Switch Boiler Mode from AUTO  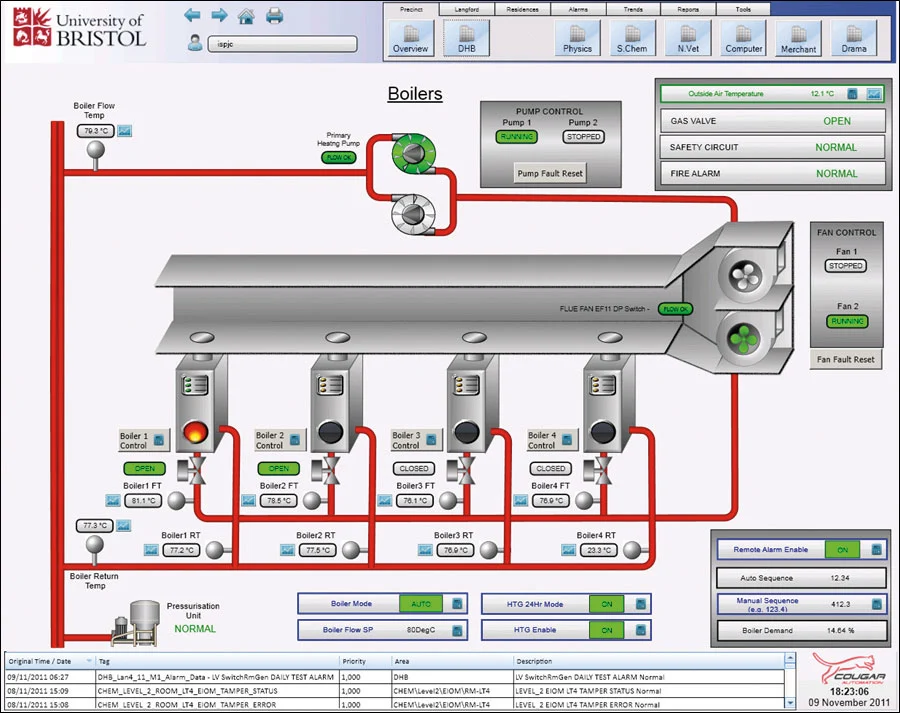click(x=421, y=603)
